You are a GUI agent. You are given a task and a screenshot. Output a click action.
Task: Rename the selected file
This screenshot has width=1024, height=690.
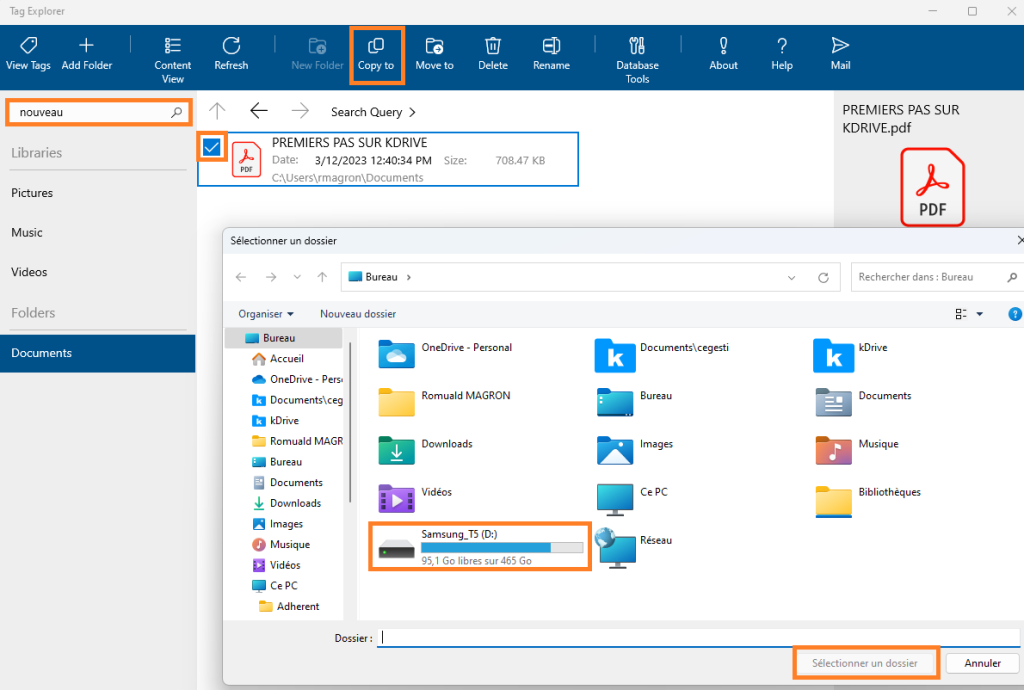pyautogui.click(x=551, y=54)
